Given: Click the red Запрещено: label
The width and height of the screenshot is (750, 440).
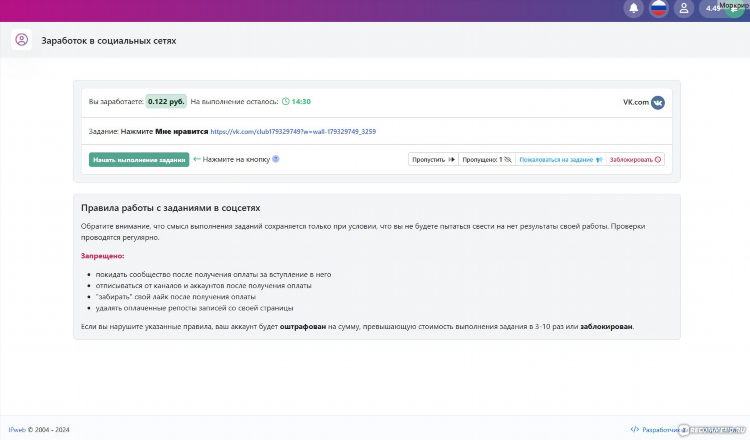Looking at the screenshot, I should pos(102,256).
